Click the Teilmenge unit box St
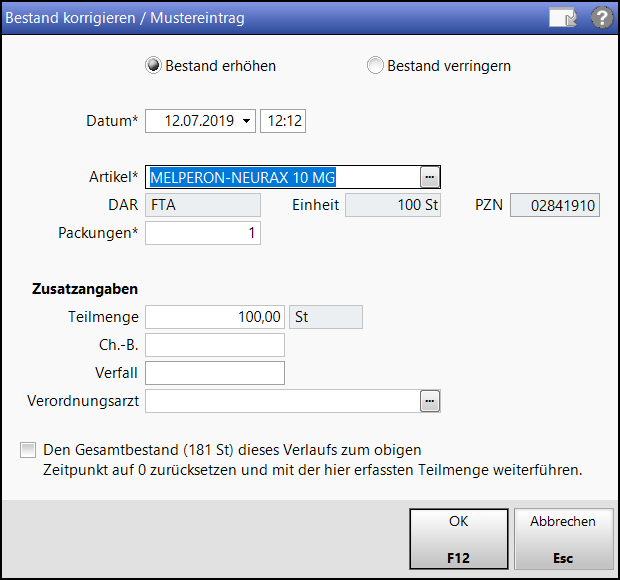The image size is (620, 580). pyautogui.click(x=326, y=317)
